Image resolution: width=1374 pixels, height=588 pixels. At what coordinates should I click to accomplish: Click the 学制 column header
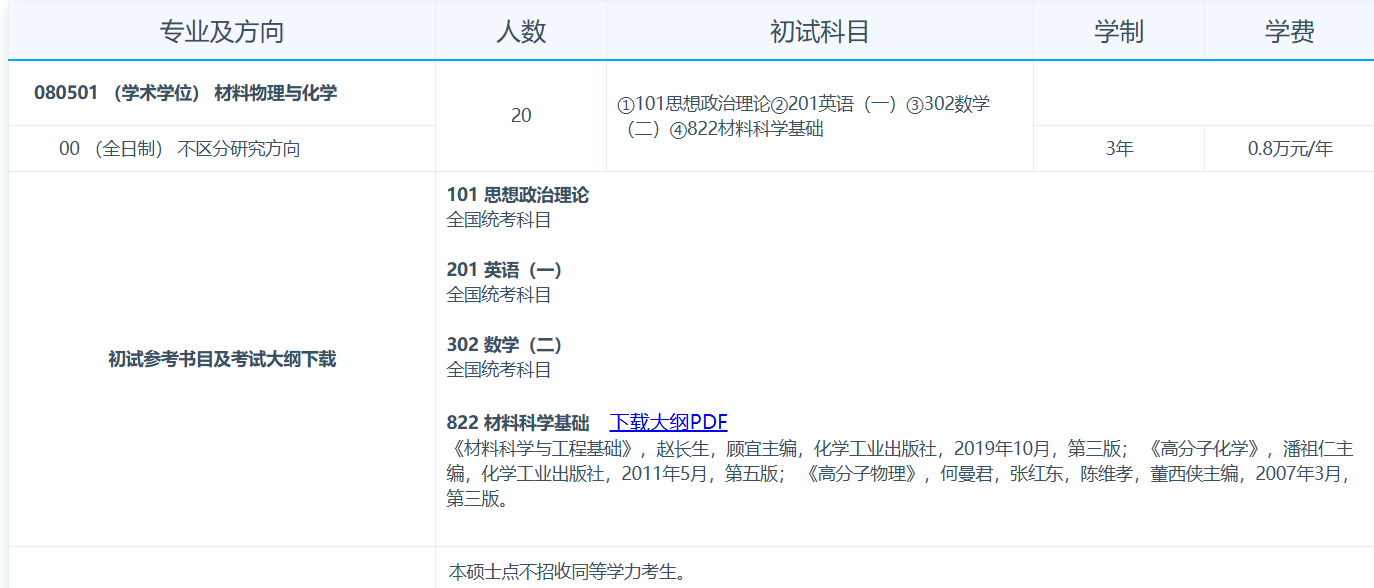pos(1117,30)
